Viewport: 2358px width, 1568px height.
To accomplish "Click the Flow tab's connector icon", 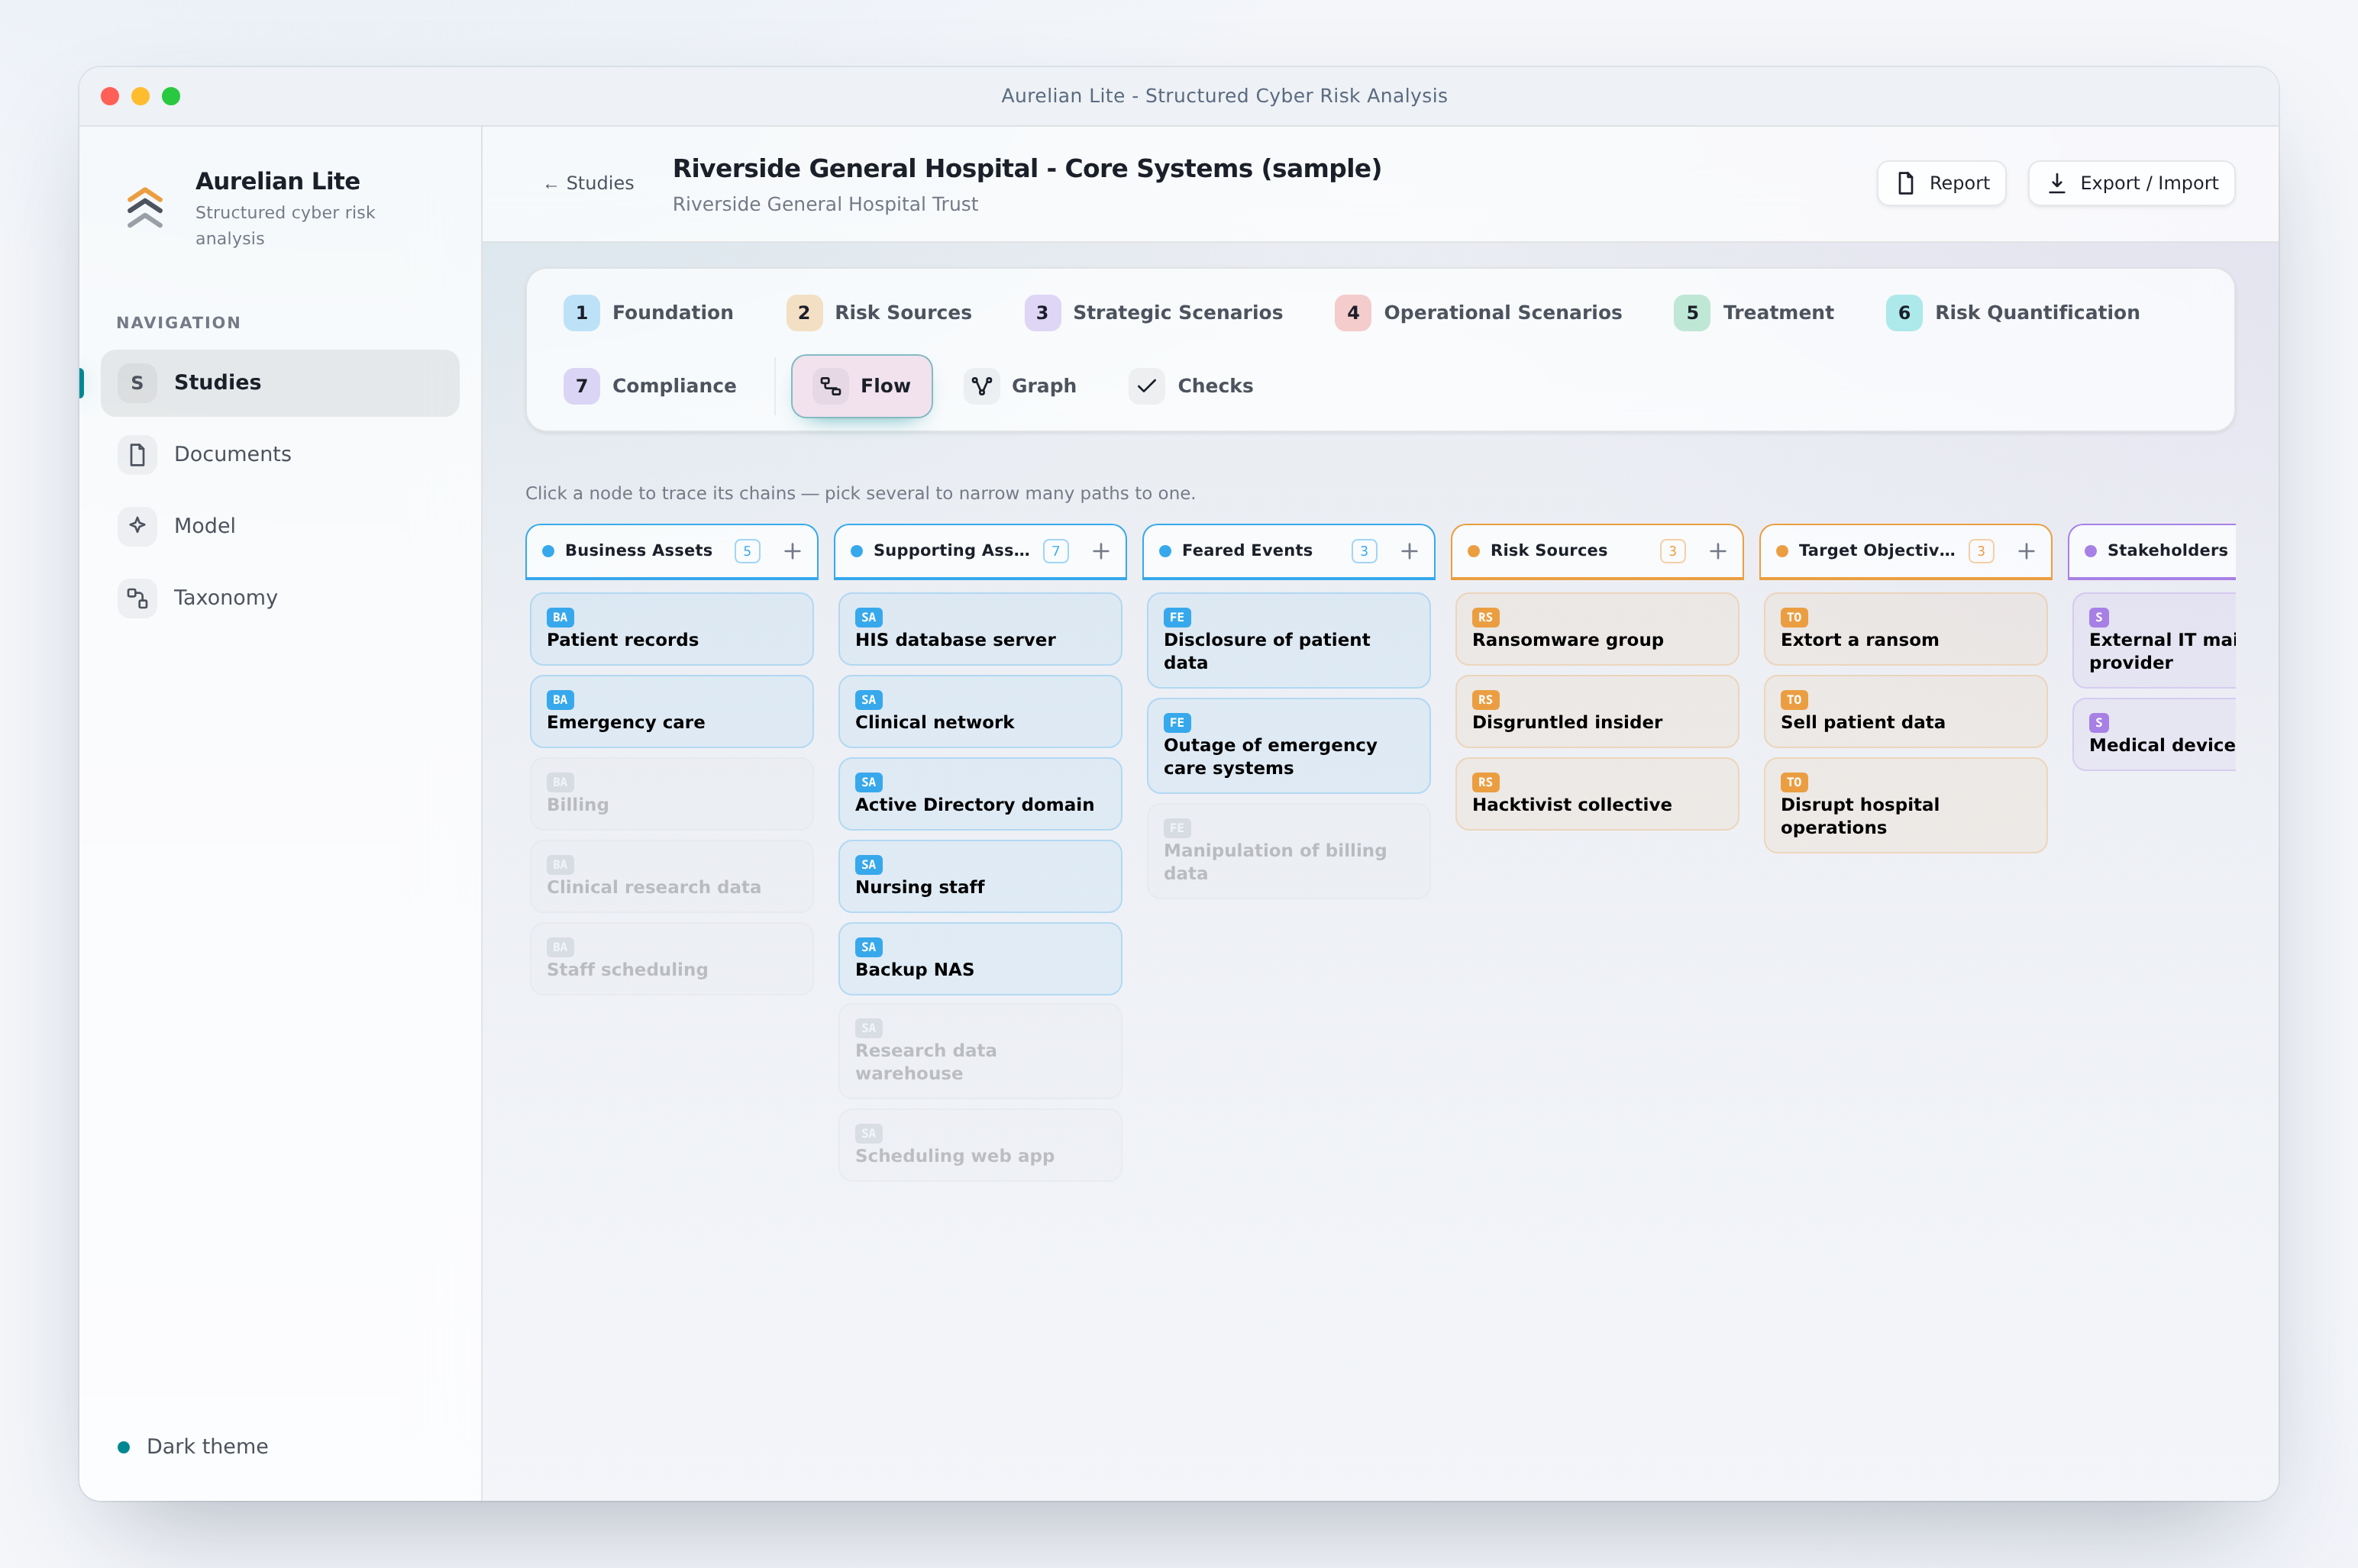I will tap(830, 386).
